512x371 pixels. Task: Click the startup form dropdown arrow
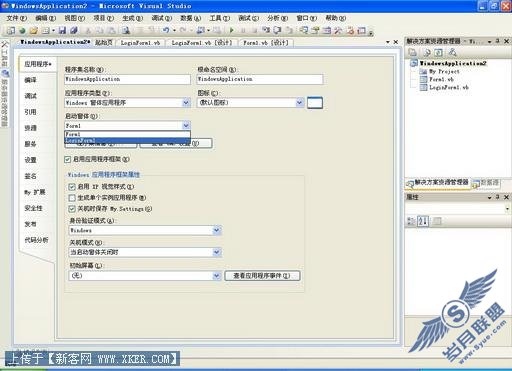point(186,126)
